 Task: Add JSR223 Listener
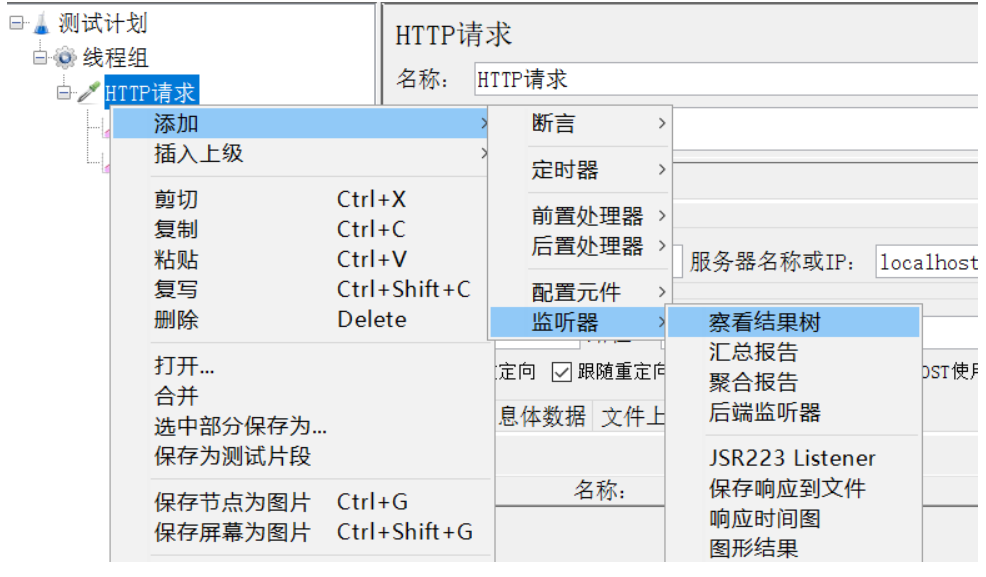(794, 458)
